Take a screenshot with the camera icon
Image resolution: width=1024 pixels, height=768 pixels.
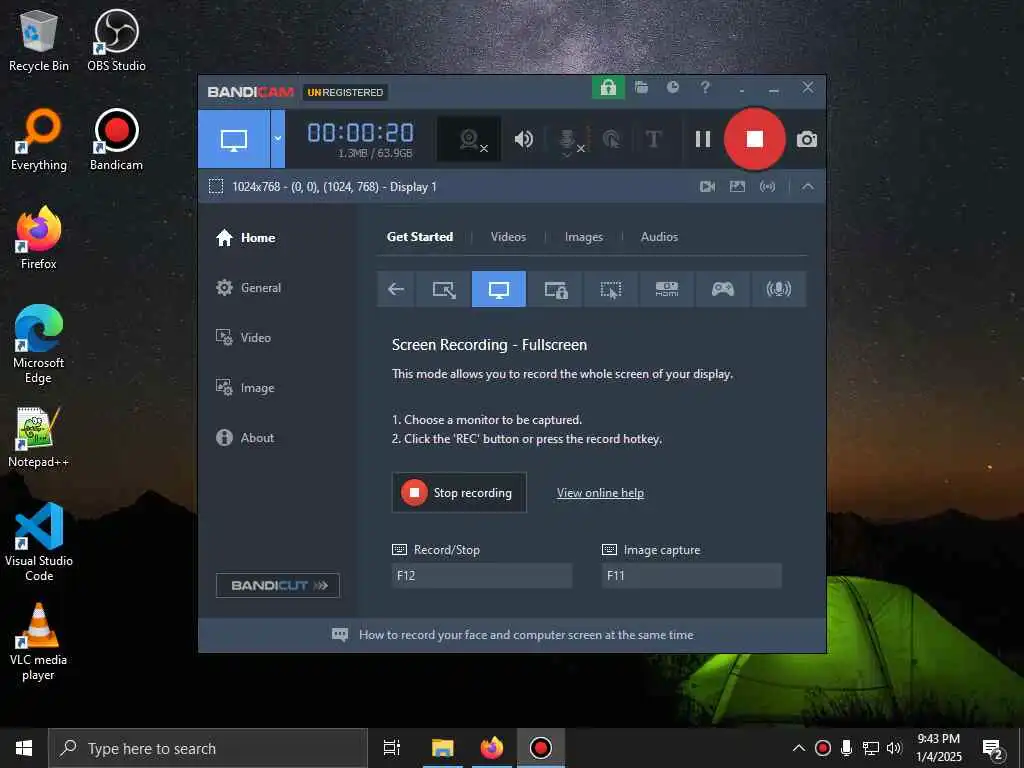pos(807,139)
